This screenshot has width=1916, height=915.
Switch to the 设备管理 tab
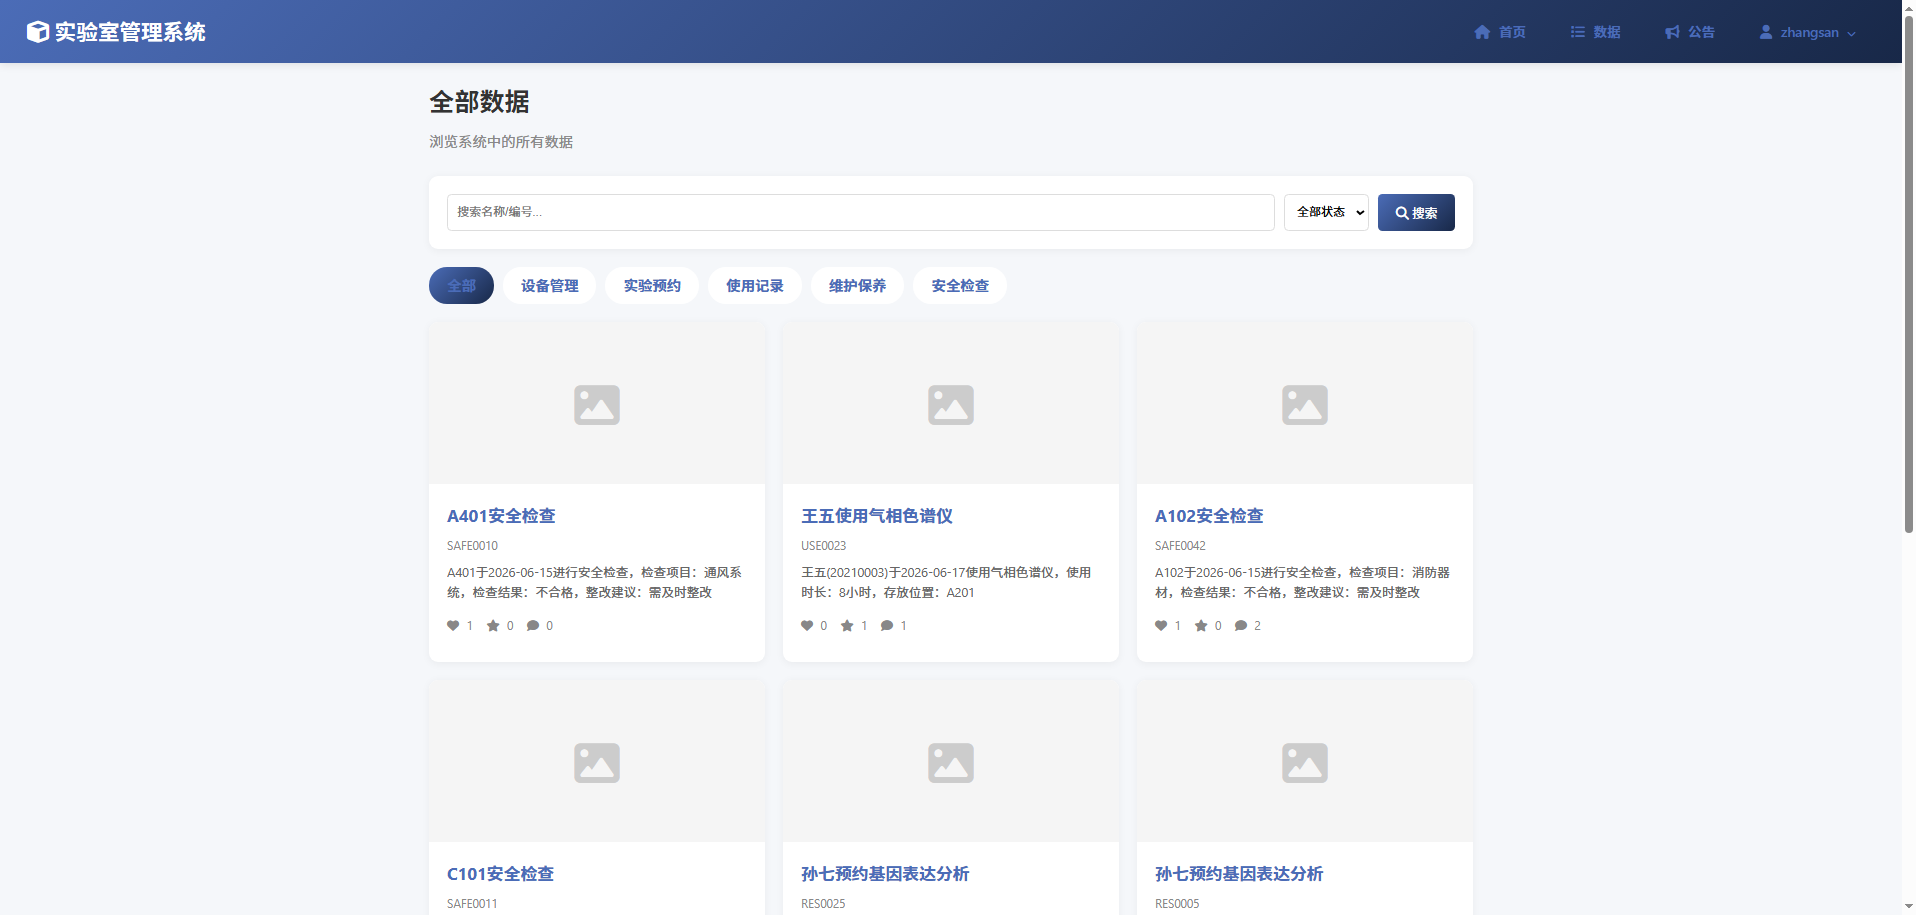pyautogui.click(x=549, y=286)
